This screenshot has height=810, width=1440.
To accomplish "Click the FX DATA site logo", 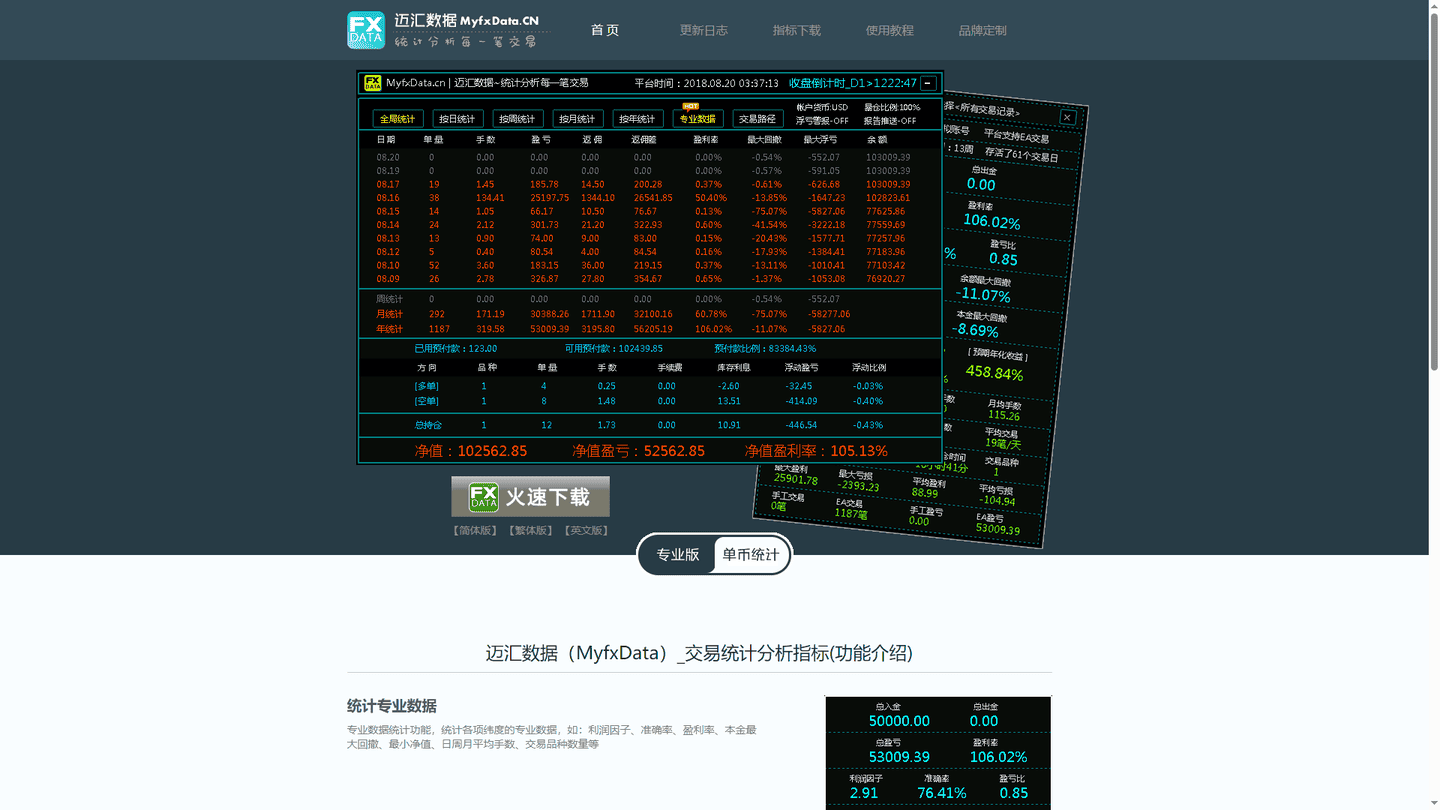I will tap(366, 30).
